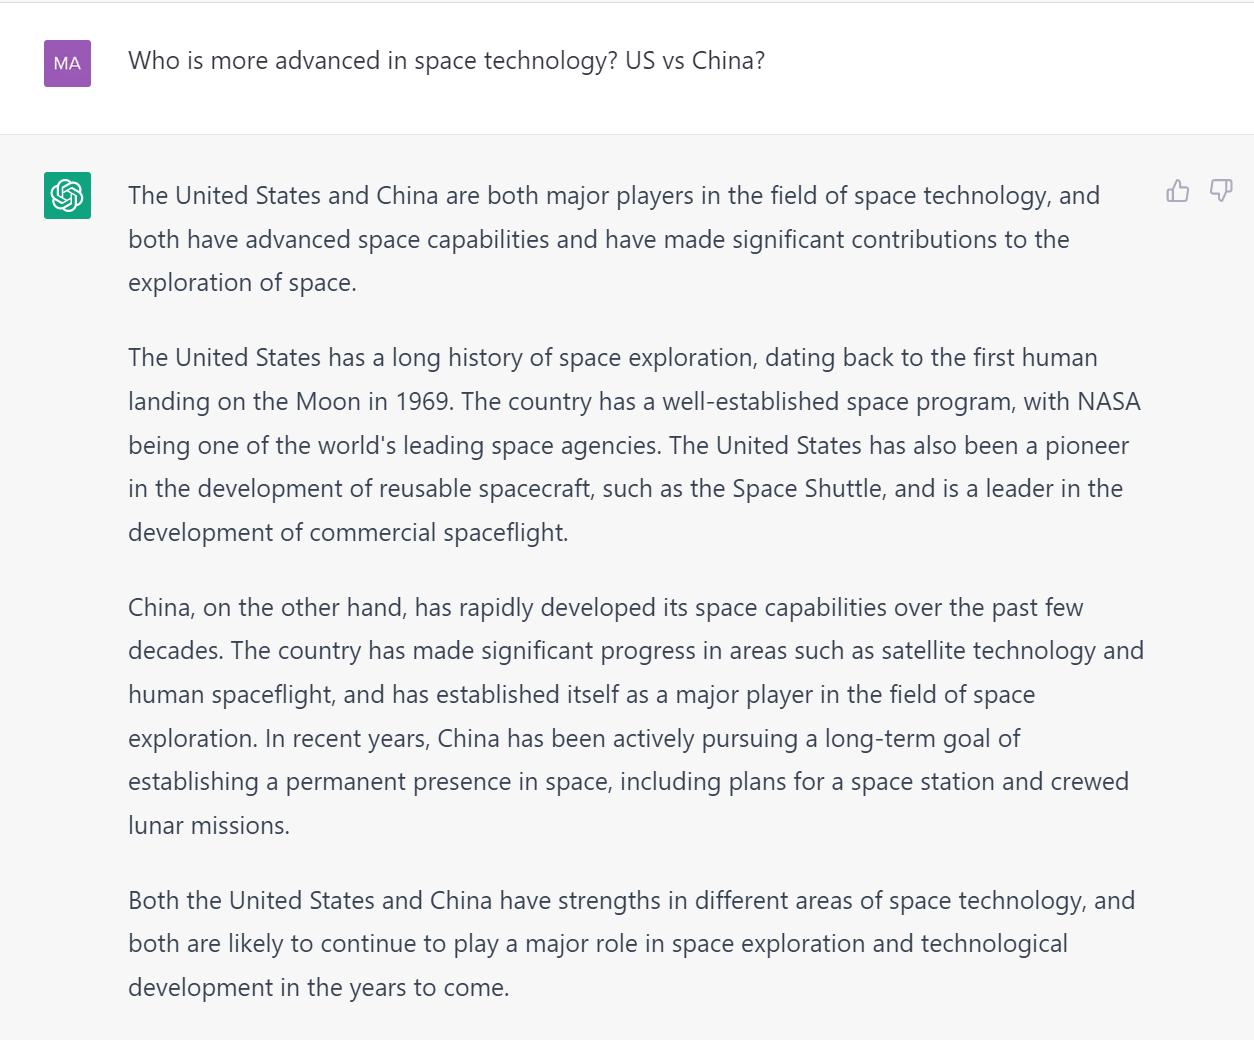Click the word crewed in the third paragraph
The height and width of the screenshot is (1040, 1254).
click(x=1089, y=782)
